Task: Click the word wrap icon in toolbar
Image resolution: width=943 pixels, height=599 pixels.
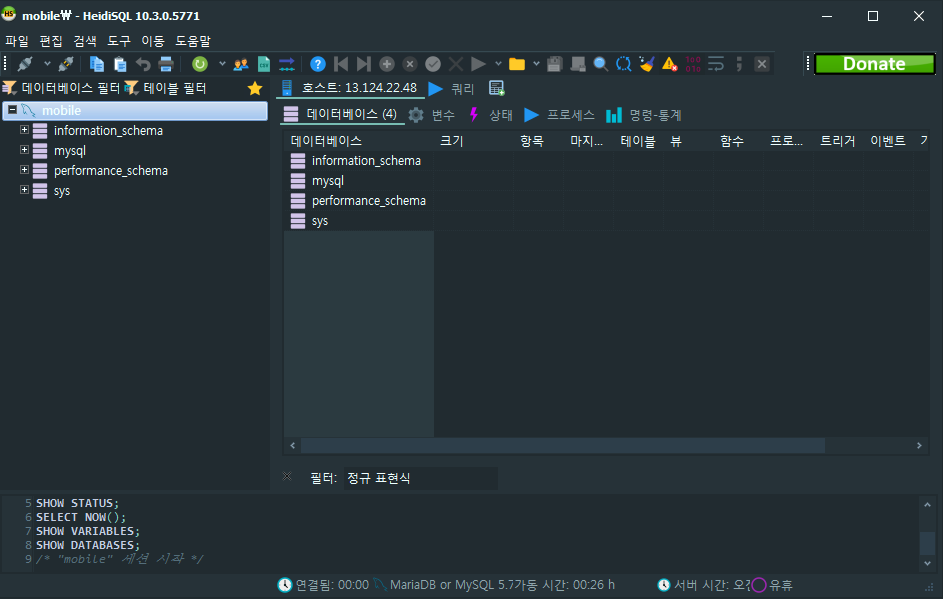Action: tap(716, 64)
